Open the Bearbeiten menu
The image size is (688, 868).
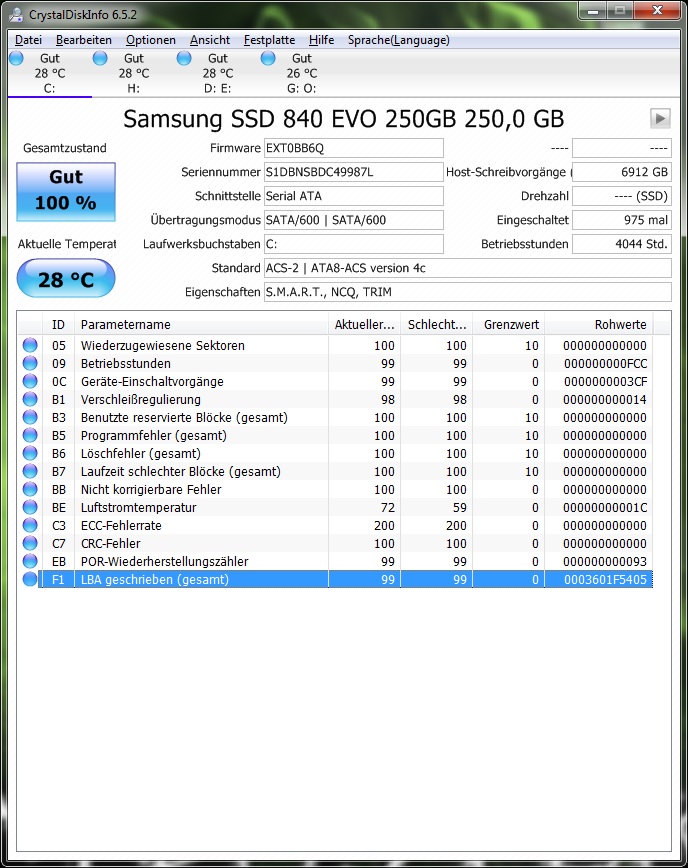(x=84, y=40)
